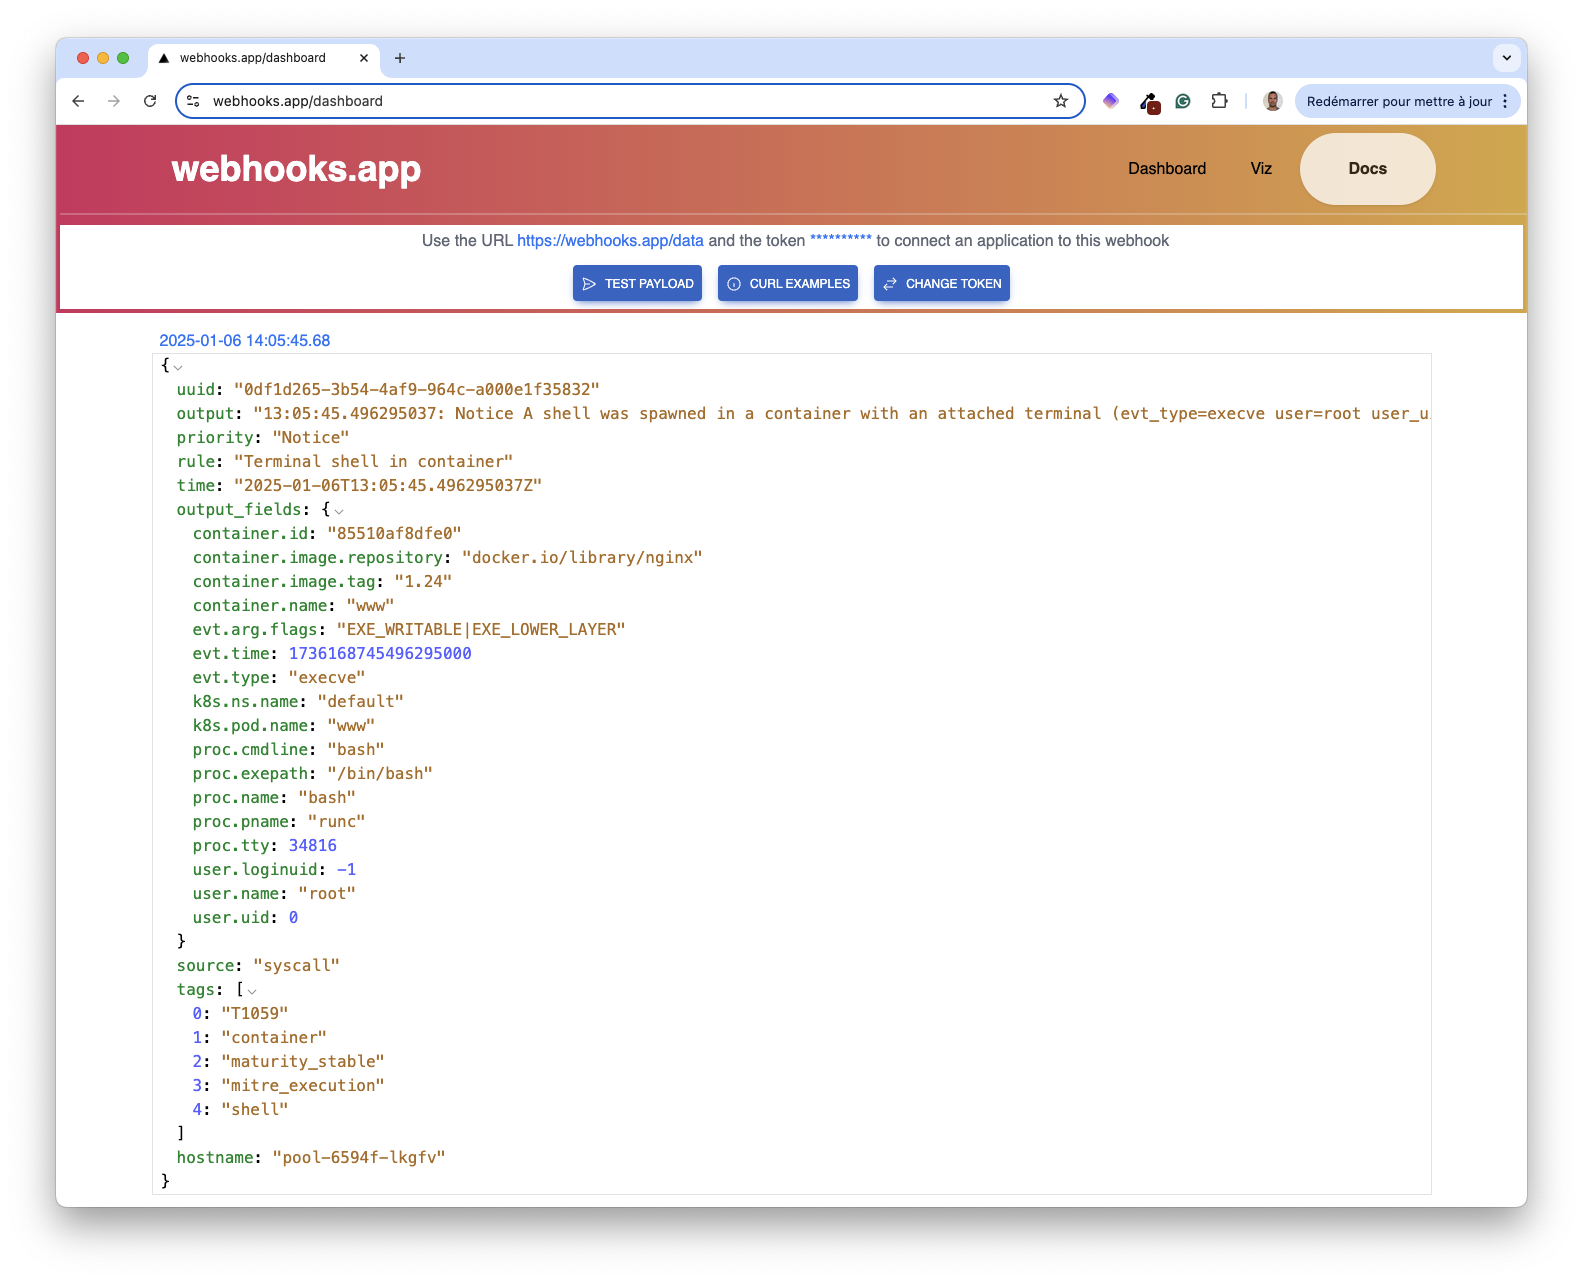Click the output message string value

[x=841, y=413]
